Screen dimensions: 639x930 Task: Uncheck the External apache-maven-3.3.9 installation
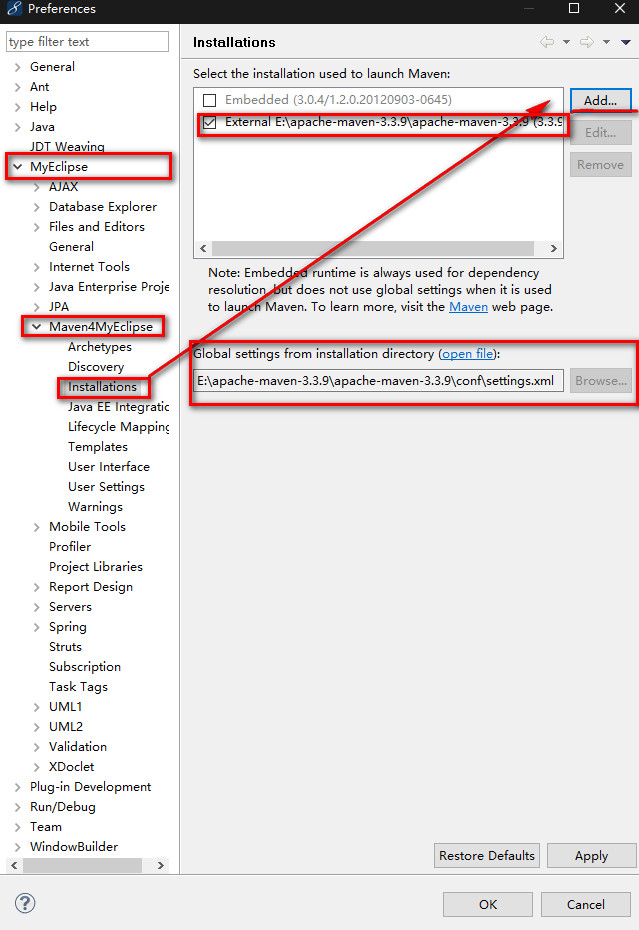(209, 122)
